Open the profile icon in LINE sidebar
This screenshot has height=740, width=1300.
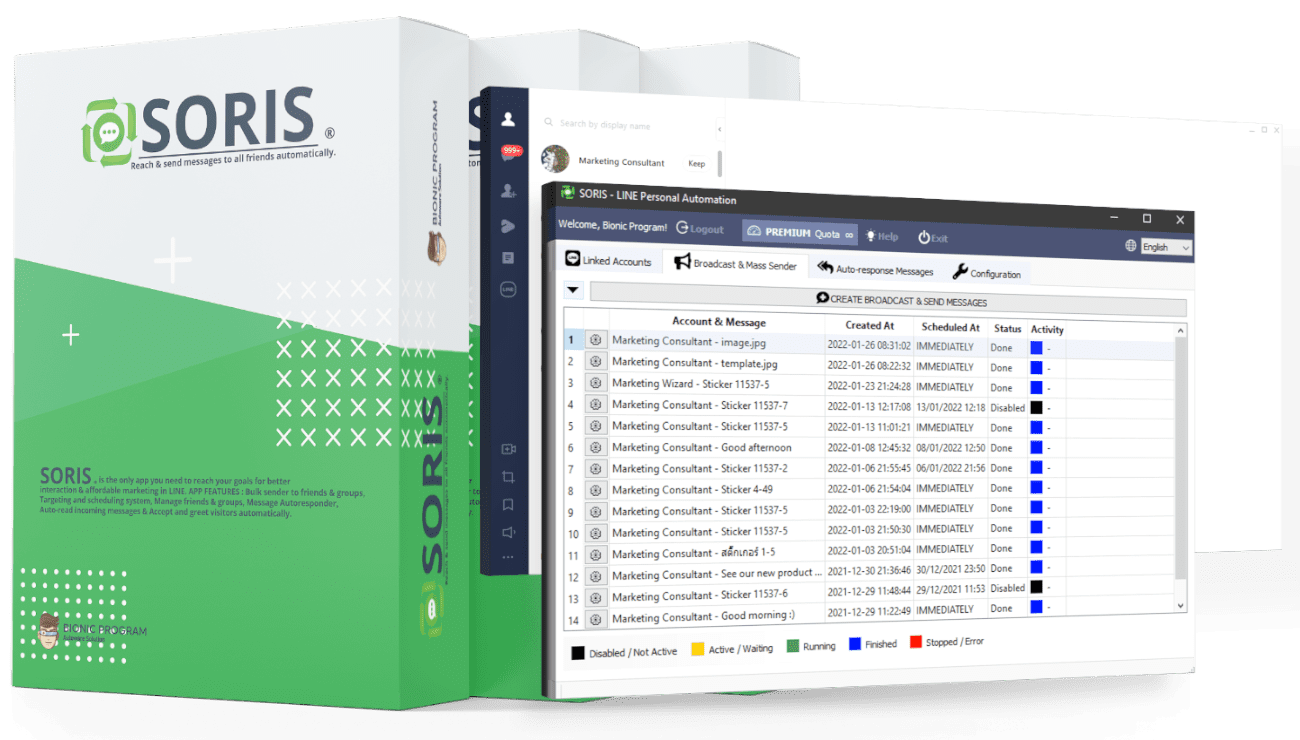[508, 120]
